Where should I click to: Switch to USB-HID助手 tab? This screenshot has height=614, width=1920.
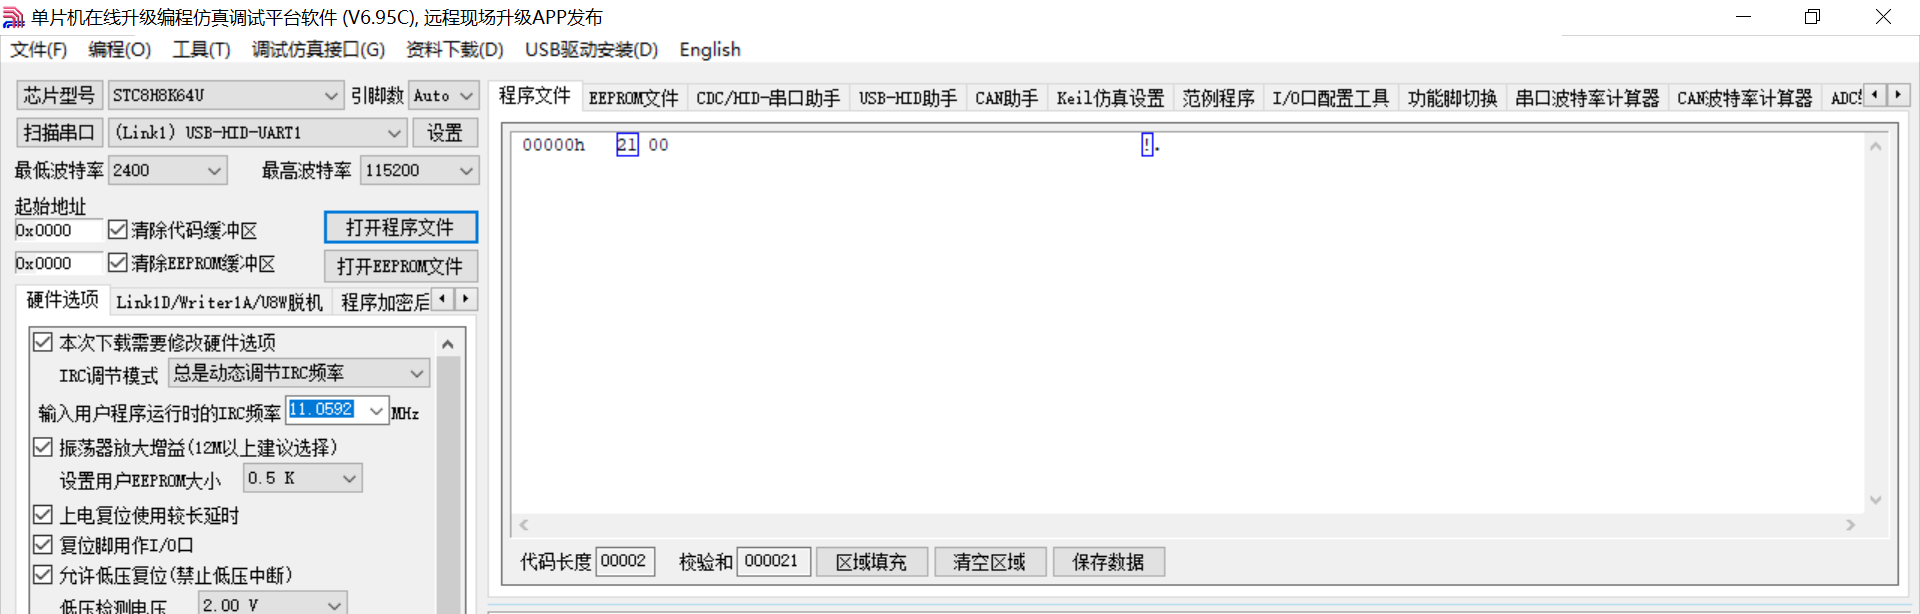pyautogui.click(x=908, y=98)
